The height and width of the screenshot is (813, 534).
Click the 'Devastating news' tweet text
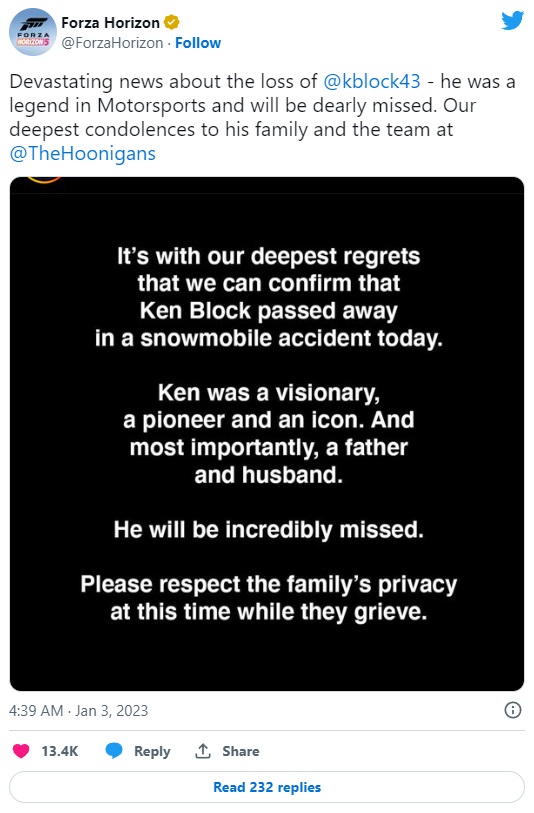click(263, 117)
